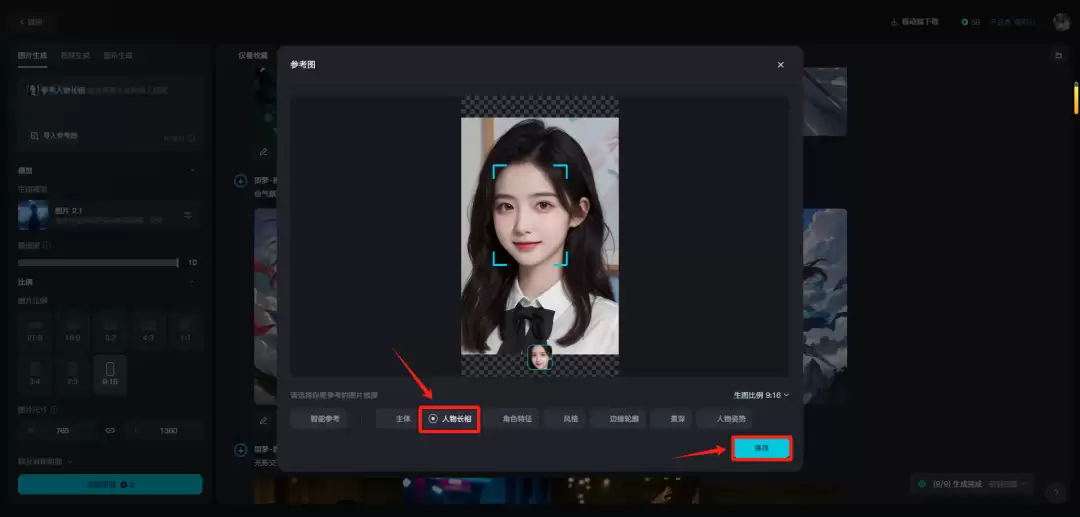The width and height of the screenshot is (1080, 517).
Task: Choose the 风格 reference type
Action: pos(569,419)
